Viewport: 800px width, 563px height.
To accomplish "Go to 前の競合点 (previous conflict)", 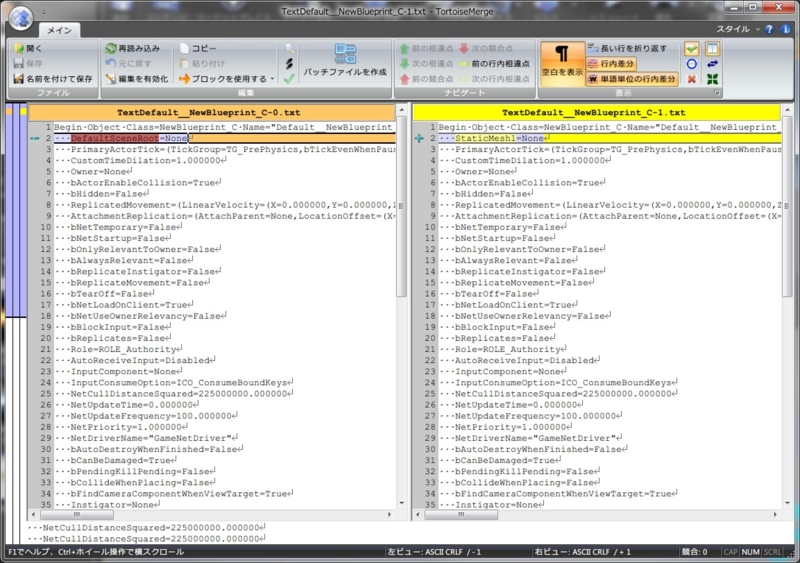I will click(x=426, y=79).
